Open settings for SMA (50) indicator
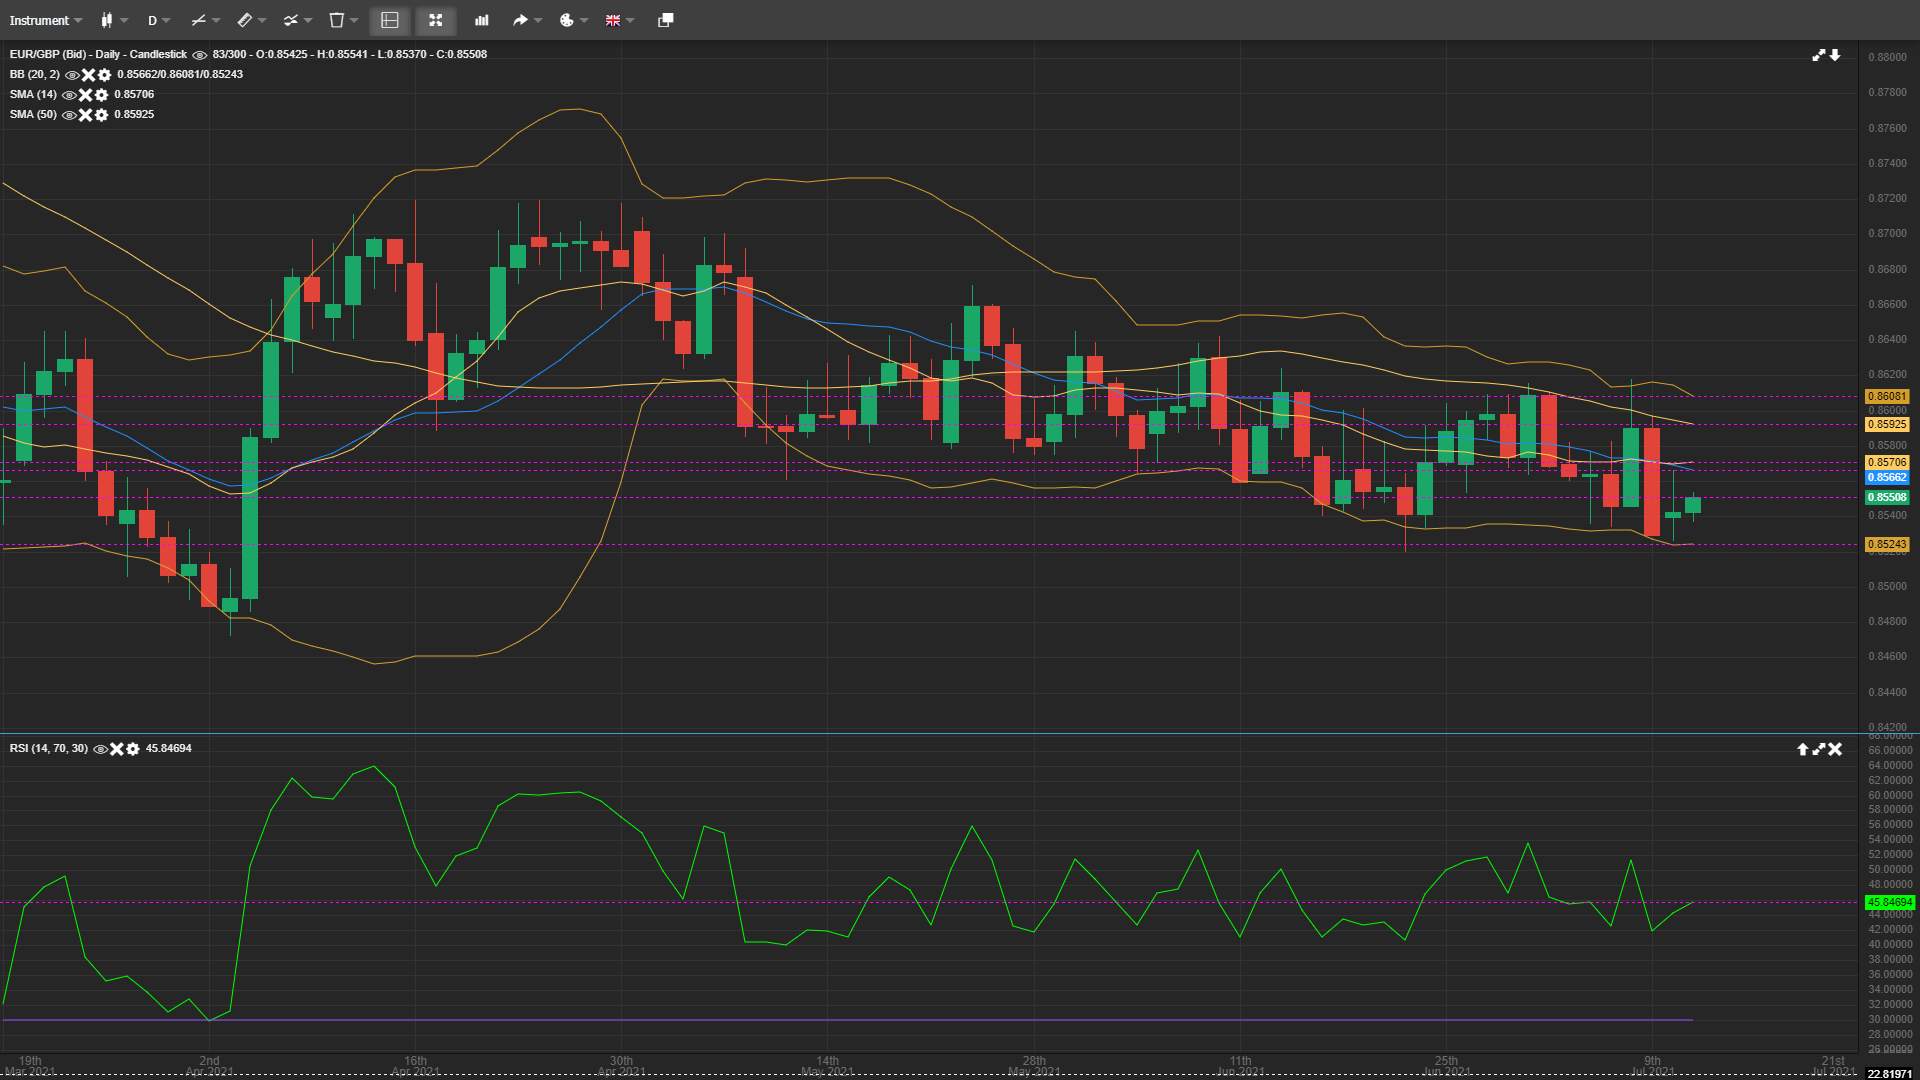 pos(101,115)
